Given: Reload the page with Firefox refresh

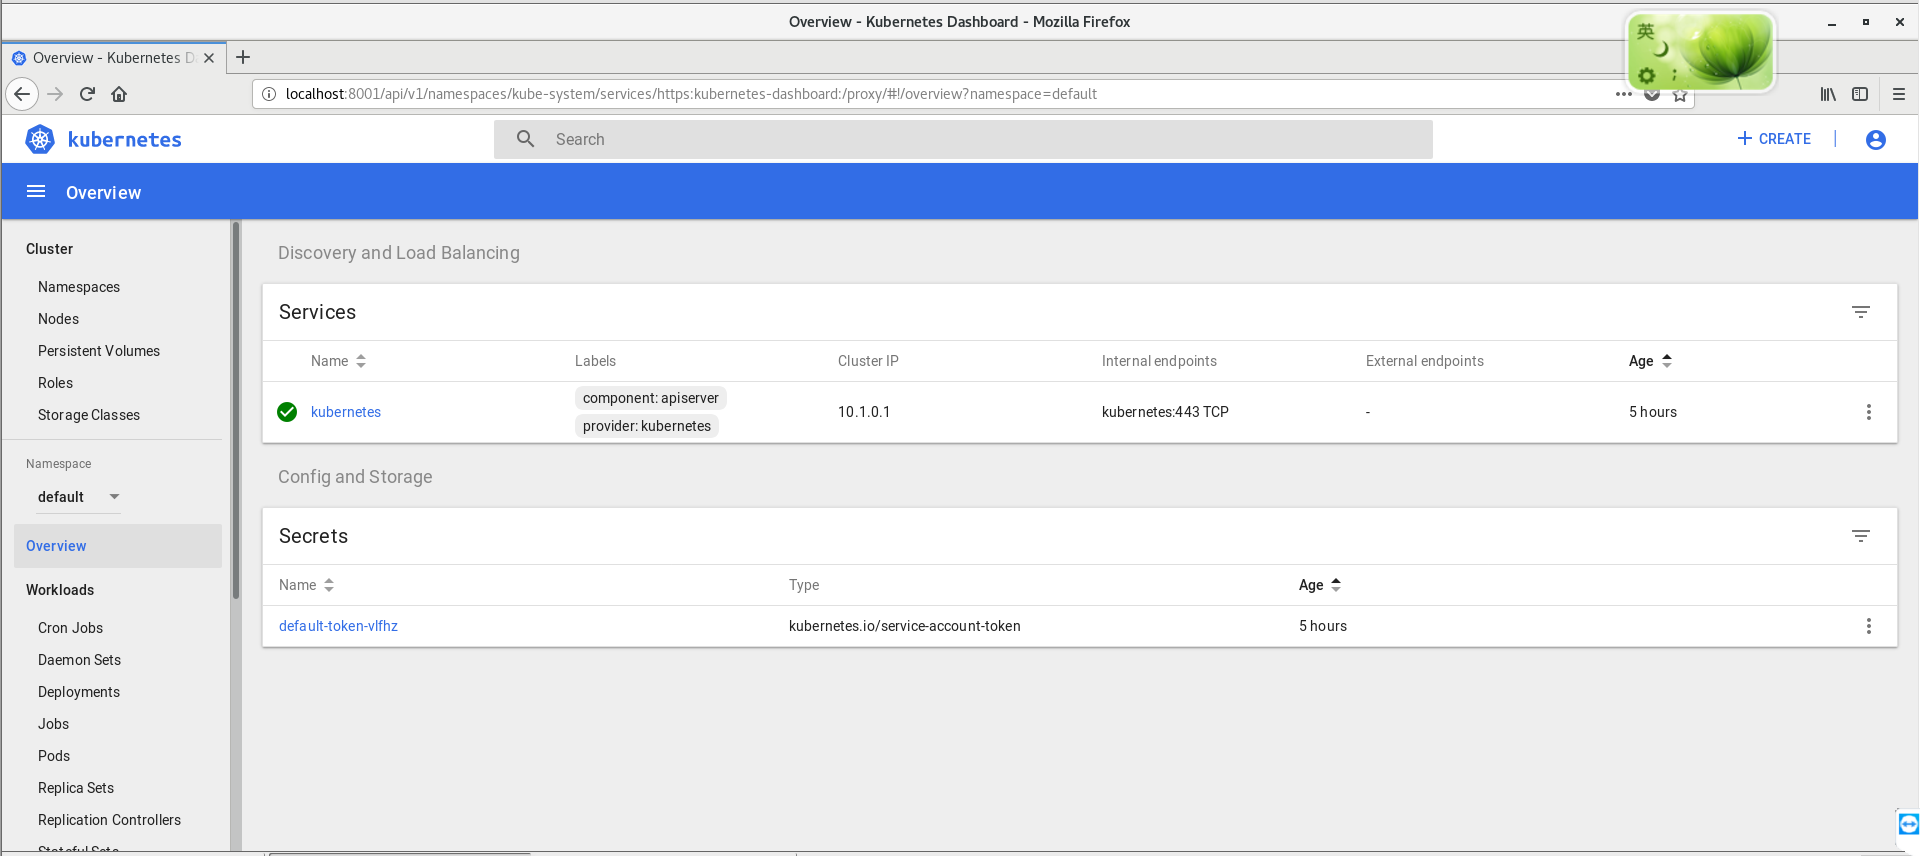Looking at the screenshot, I should (87, 94).
